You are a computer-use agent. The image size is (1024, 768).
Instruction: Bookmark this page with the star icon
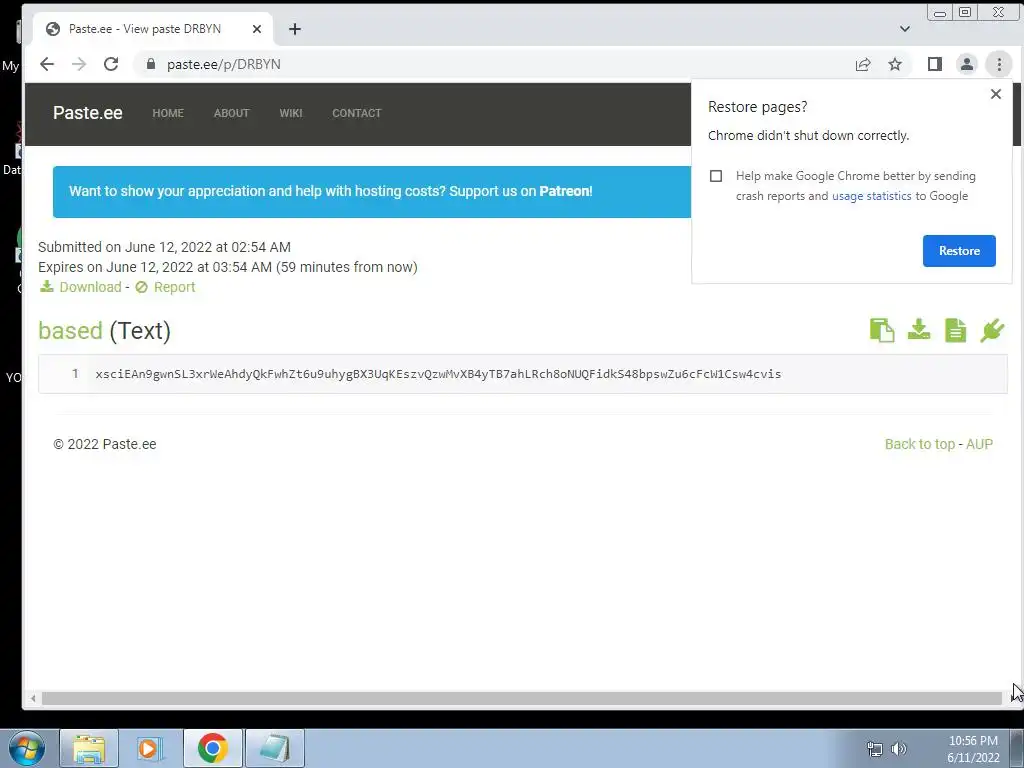pos(895,64)
